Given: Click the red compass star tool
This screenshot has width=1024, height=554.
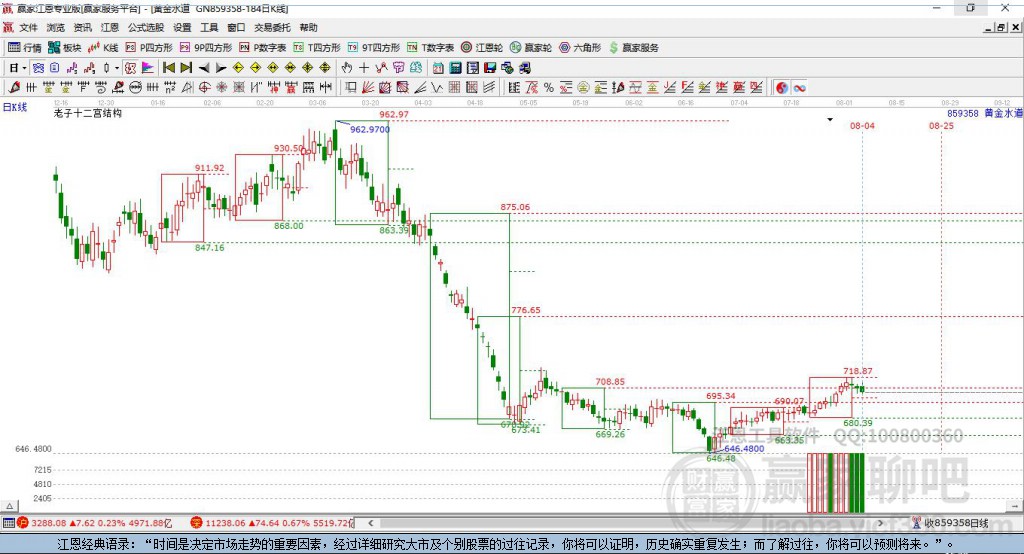Looking at the screenshot, I should [x=221, y=88].
